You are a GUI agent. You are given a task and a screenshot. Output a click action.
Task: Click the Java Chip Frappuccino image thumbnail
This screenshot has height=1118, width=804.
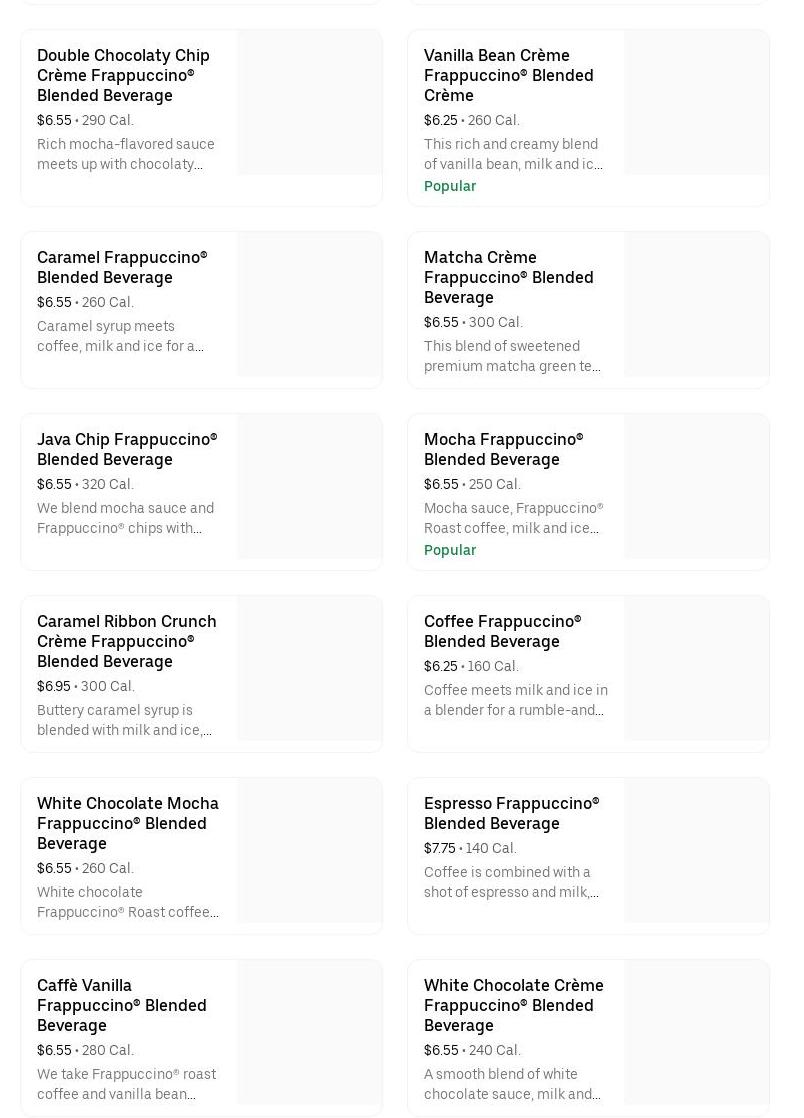309,487
